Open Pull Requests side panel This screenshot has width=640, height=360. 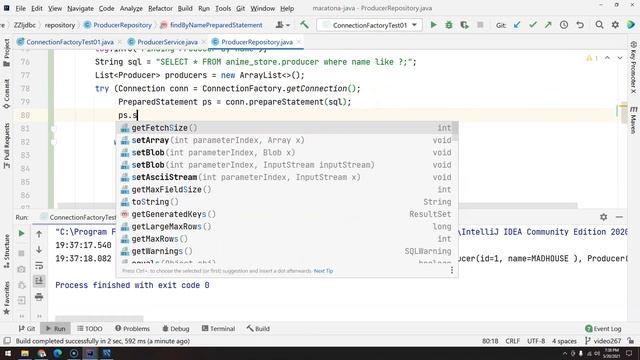7,146
